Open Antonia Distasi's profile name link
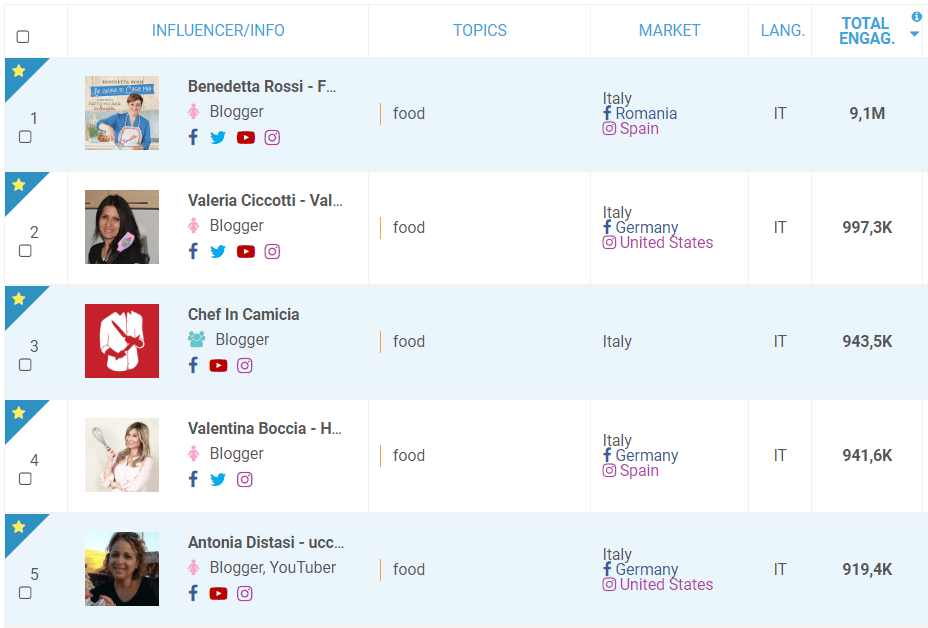Image resolution: width=928 pixels, height=628 pixels. [x=266, y=542]
